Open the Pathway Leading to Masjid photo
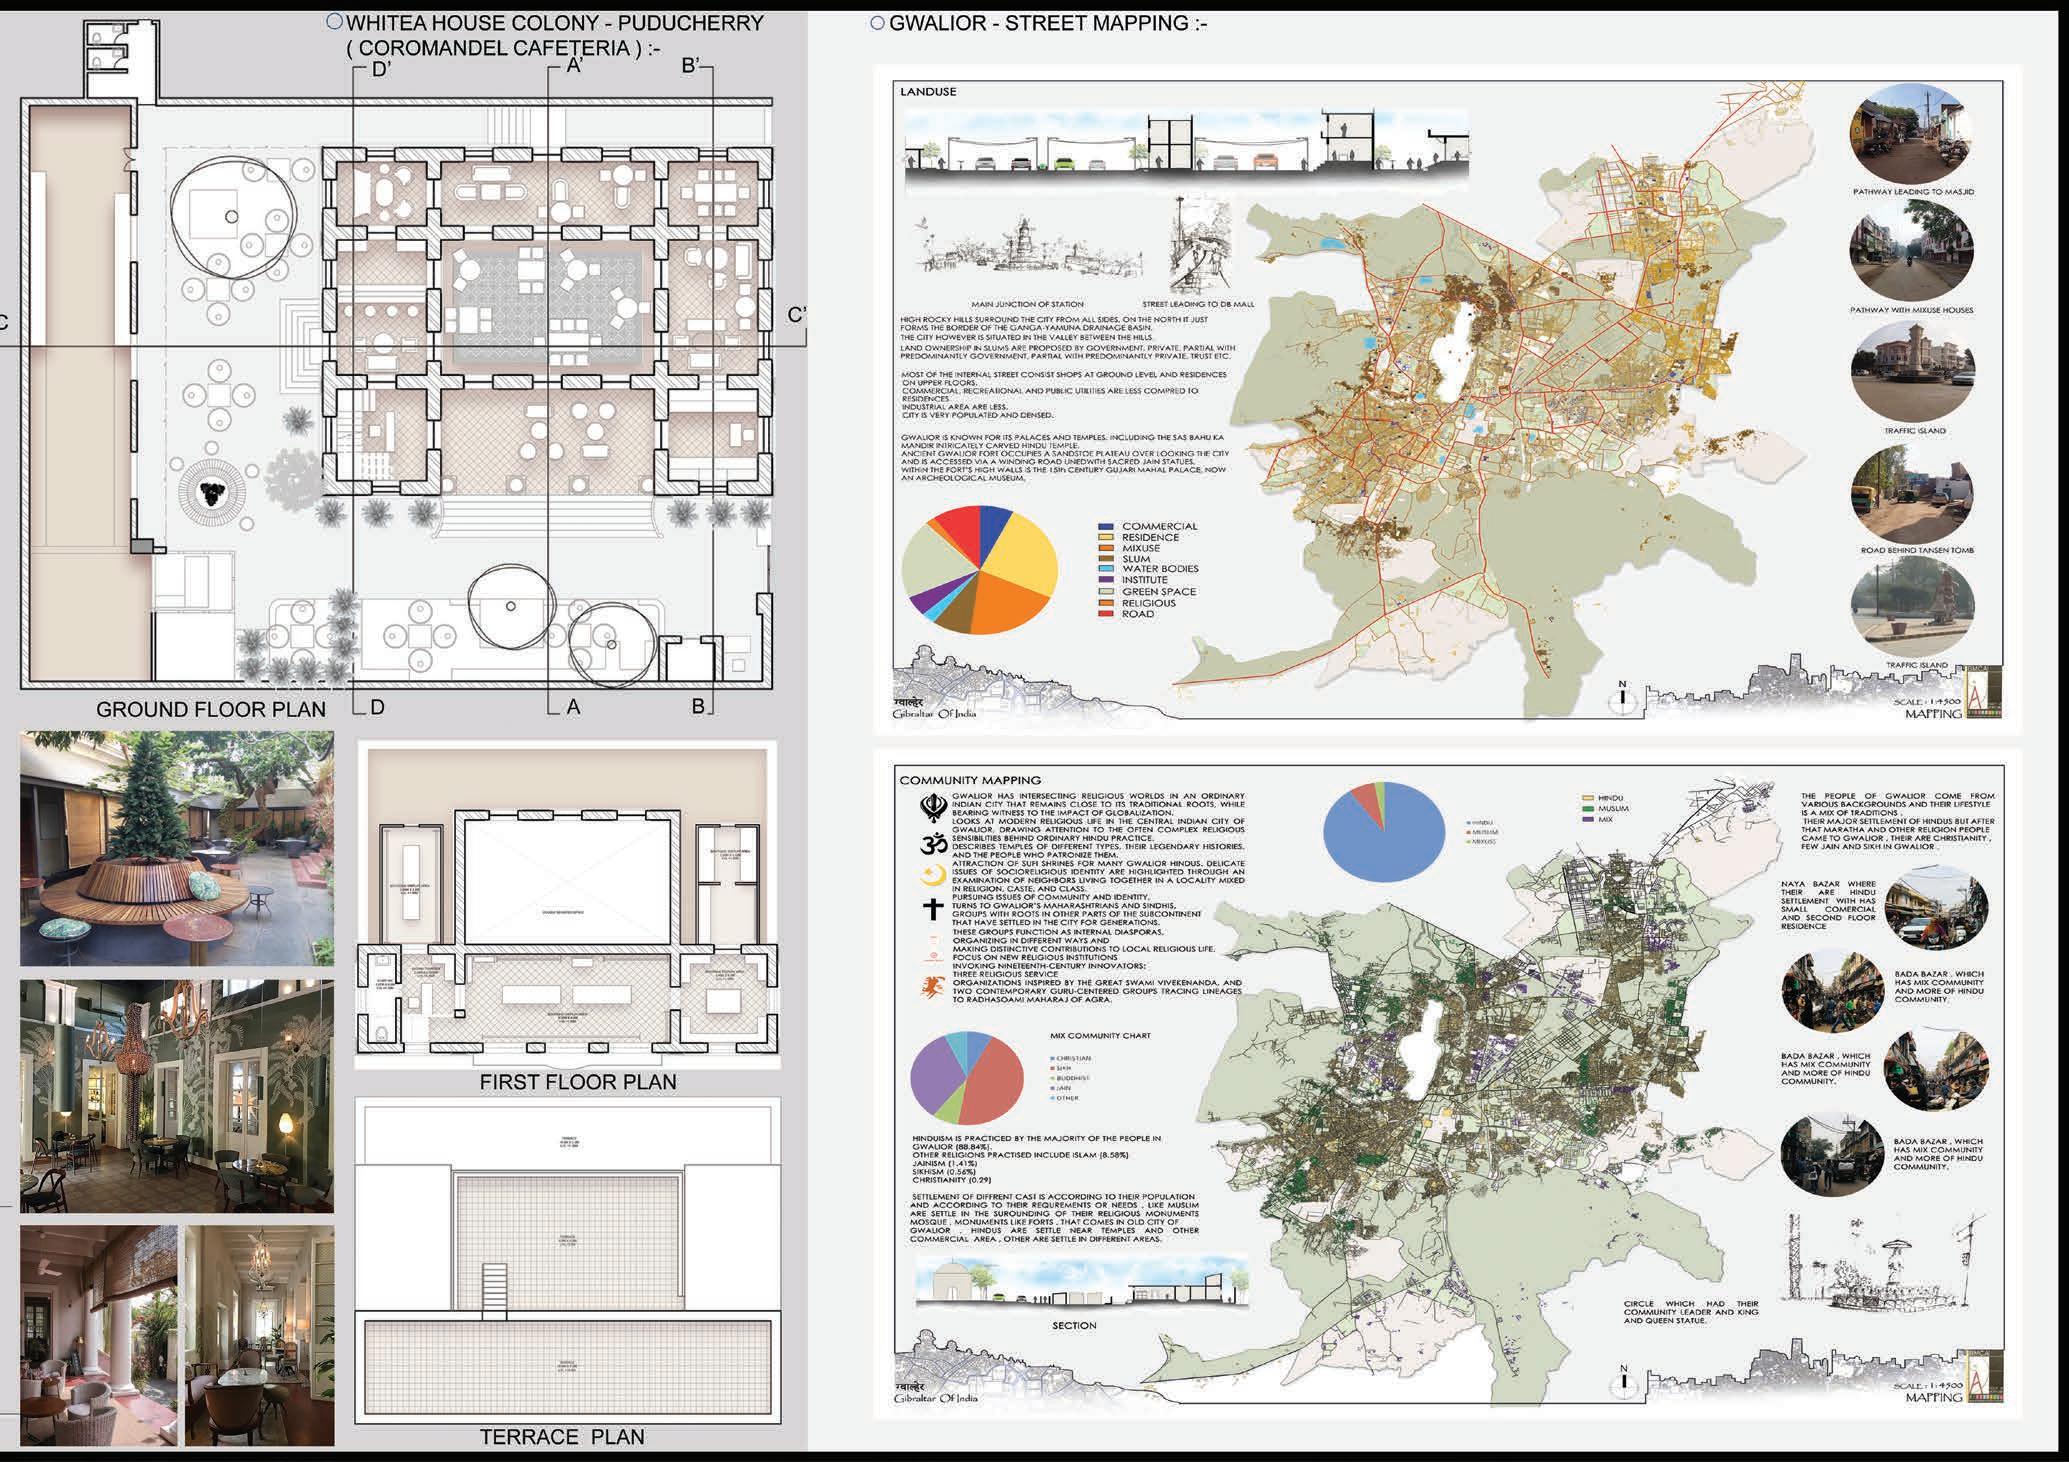Screen dimensions: 2069x1462 coord(1912,133)
